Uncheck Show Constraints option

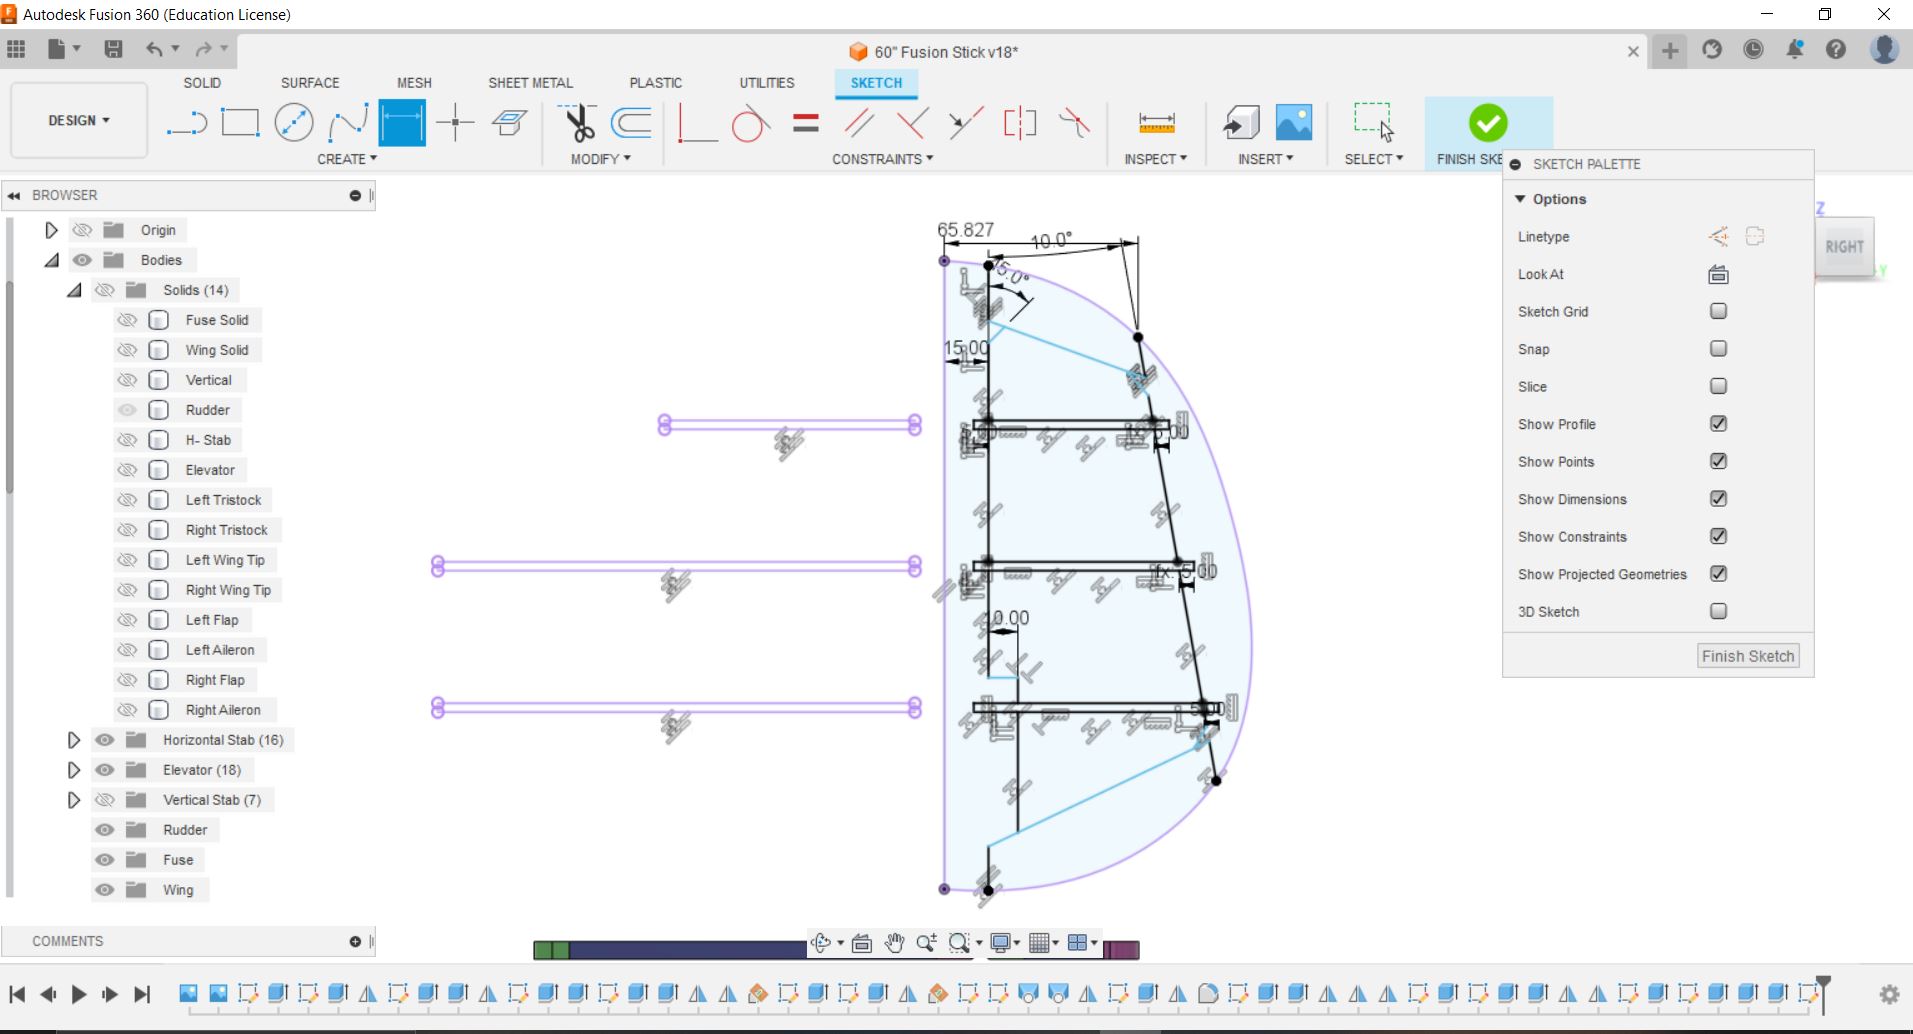click(1718, 536)
